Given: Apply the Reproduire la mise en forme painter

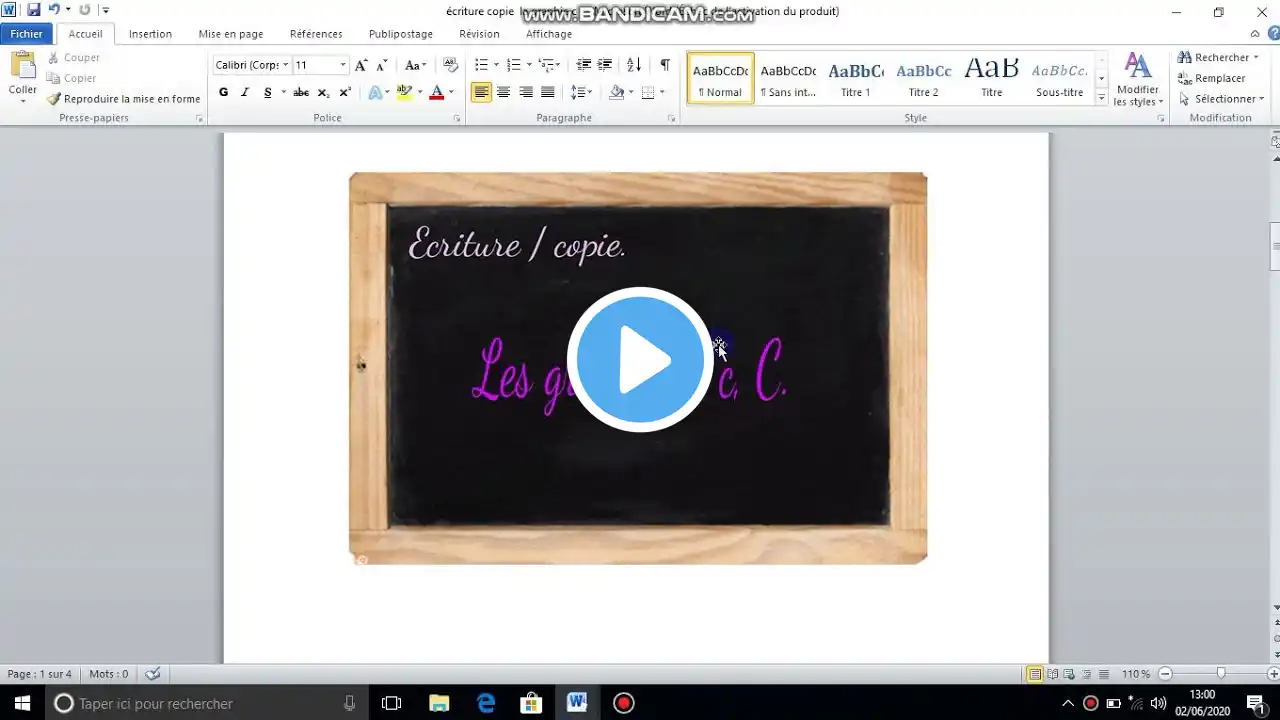Looking at the screenshot, I should click(x=123, y=99).
